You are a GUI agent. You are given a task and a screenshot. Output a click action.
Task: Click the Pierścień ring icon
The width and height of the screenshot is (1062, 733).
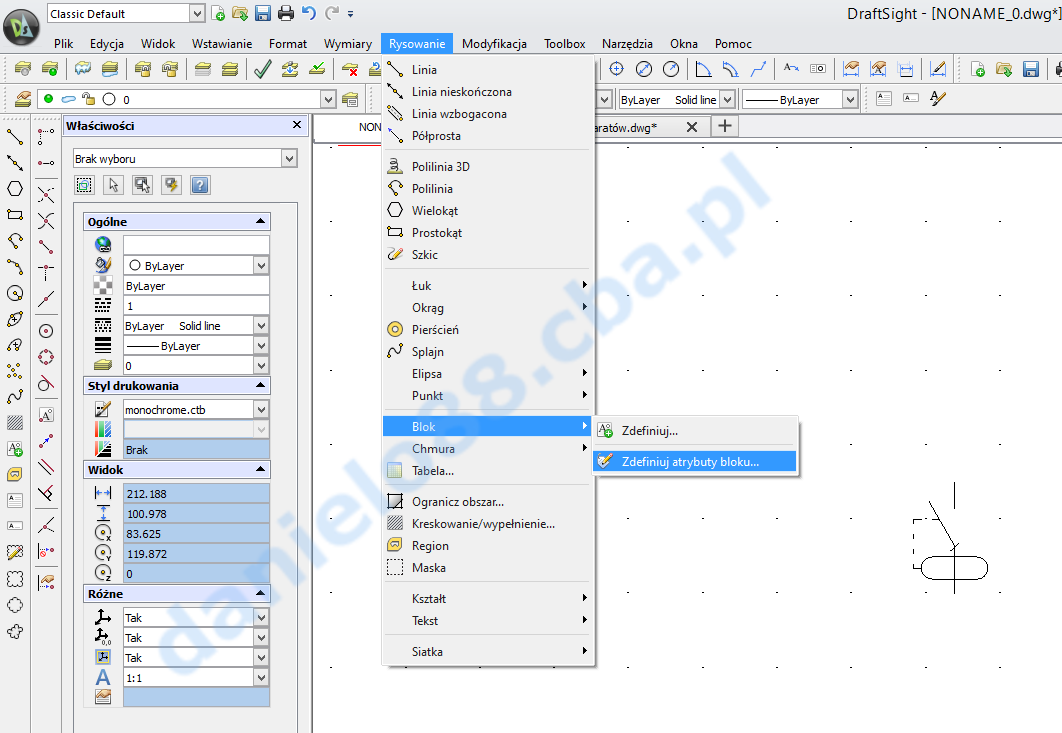tap(395, 329)
